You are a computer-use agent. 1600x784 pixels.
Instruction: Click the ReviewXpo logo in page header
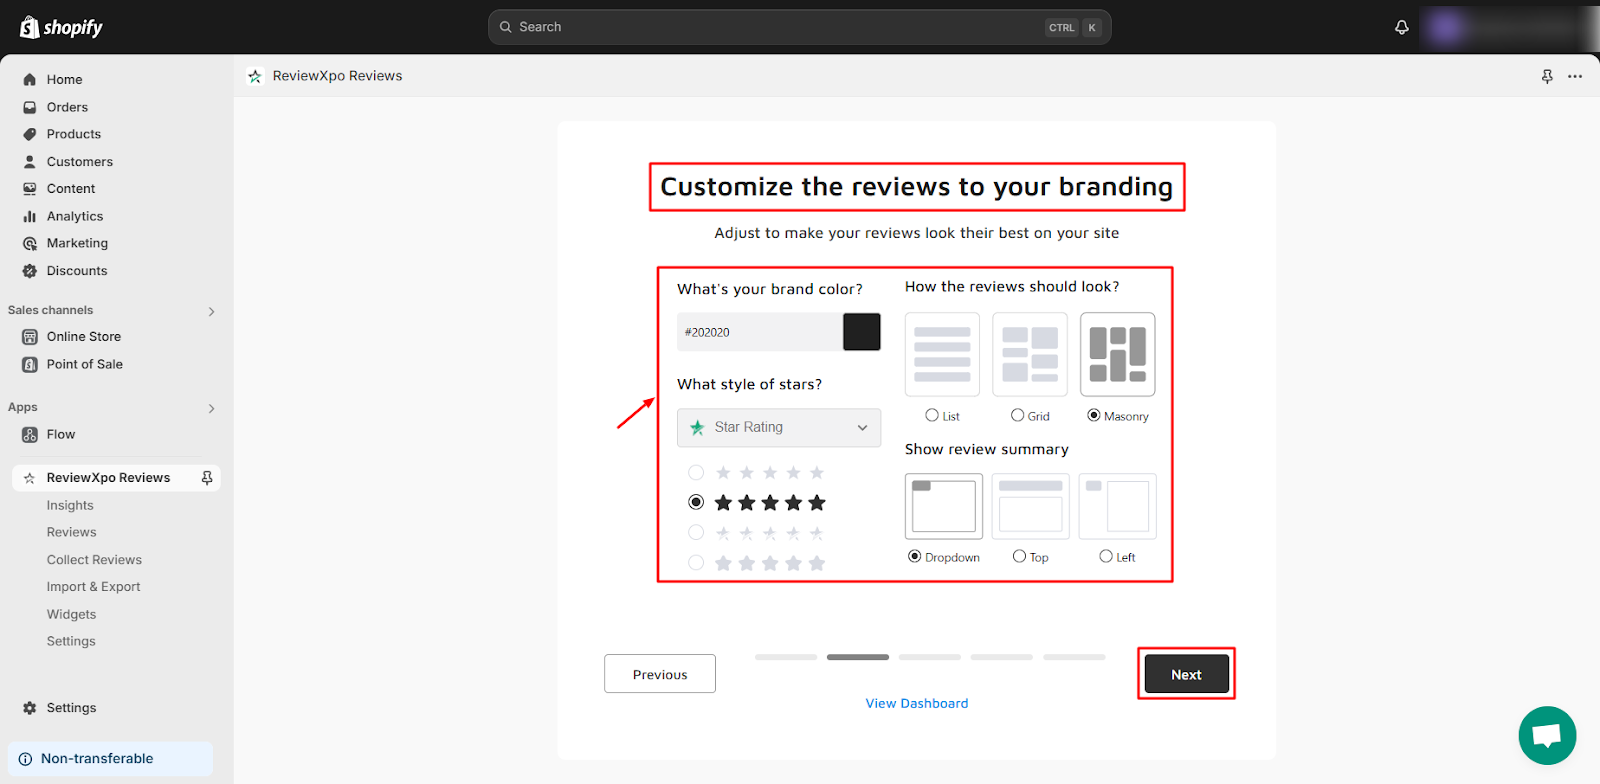click(x=255, y=76)
